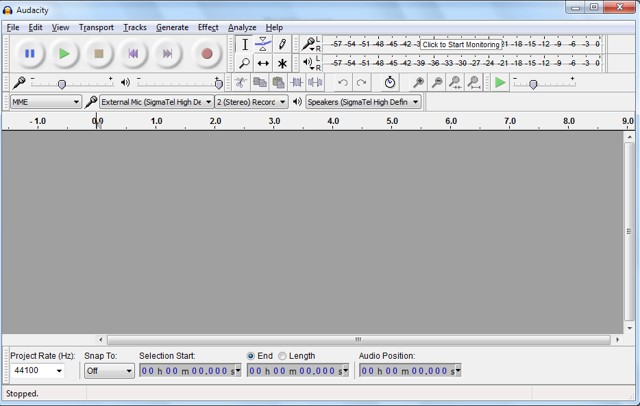Open the 2 (Stereo) recording channels dropdown

click(x=251, y=102)
